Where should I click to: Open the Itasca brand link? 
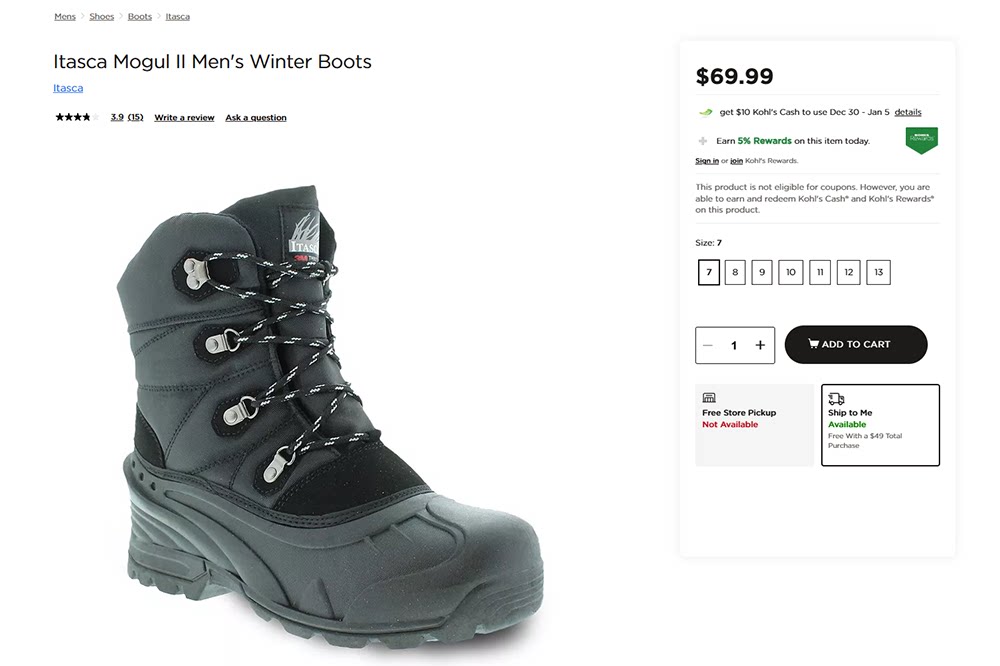coord(68,88)
